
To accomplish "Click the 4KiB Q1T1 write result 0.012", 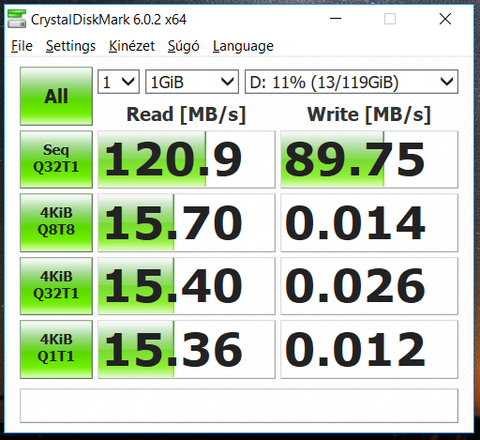I will (369, 349).
